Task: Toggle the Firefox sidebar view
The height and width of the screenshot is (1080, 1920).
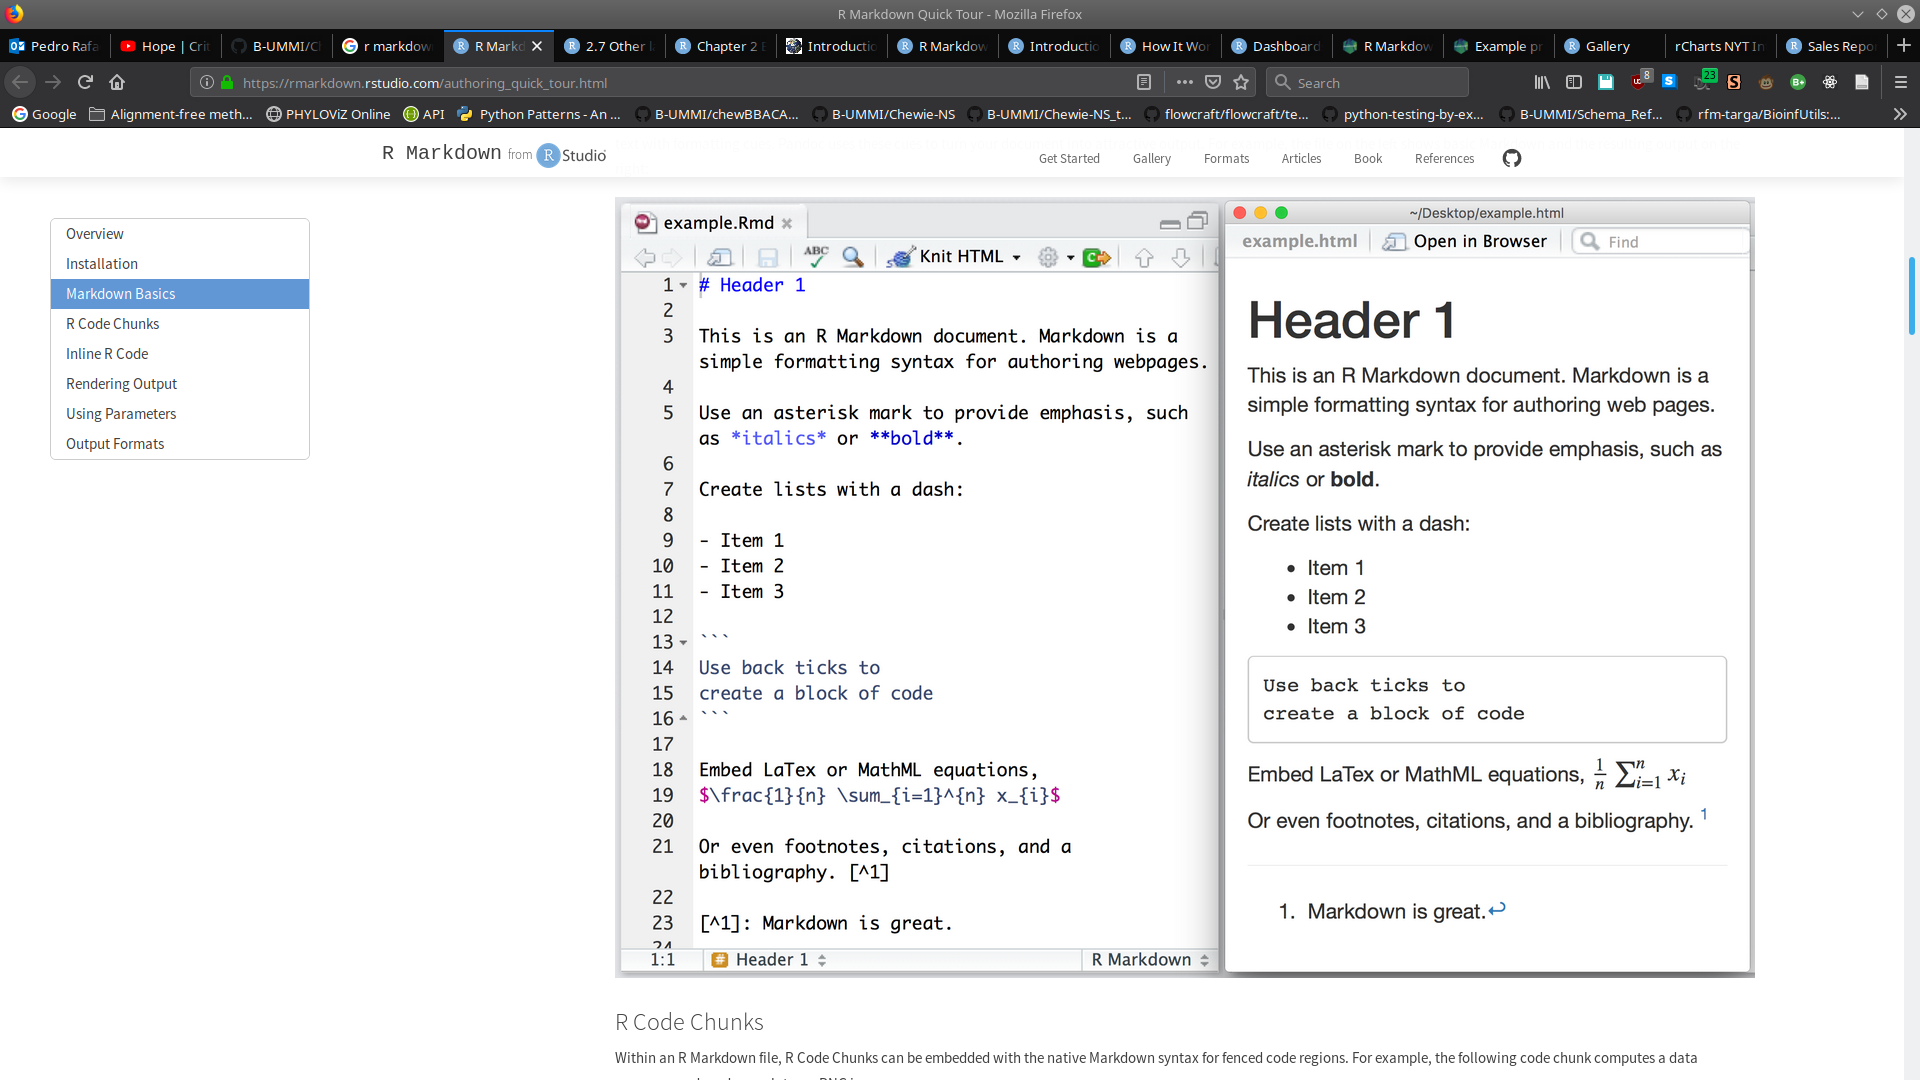Action: (x=1574, y=82)
